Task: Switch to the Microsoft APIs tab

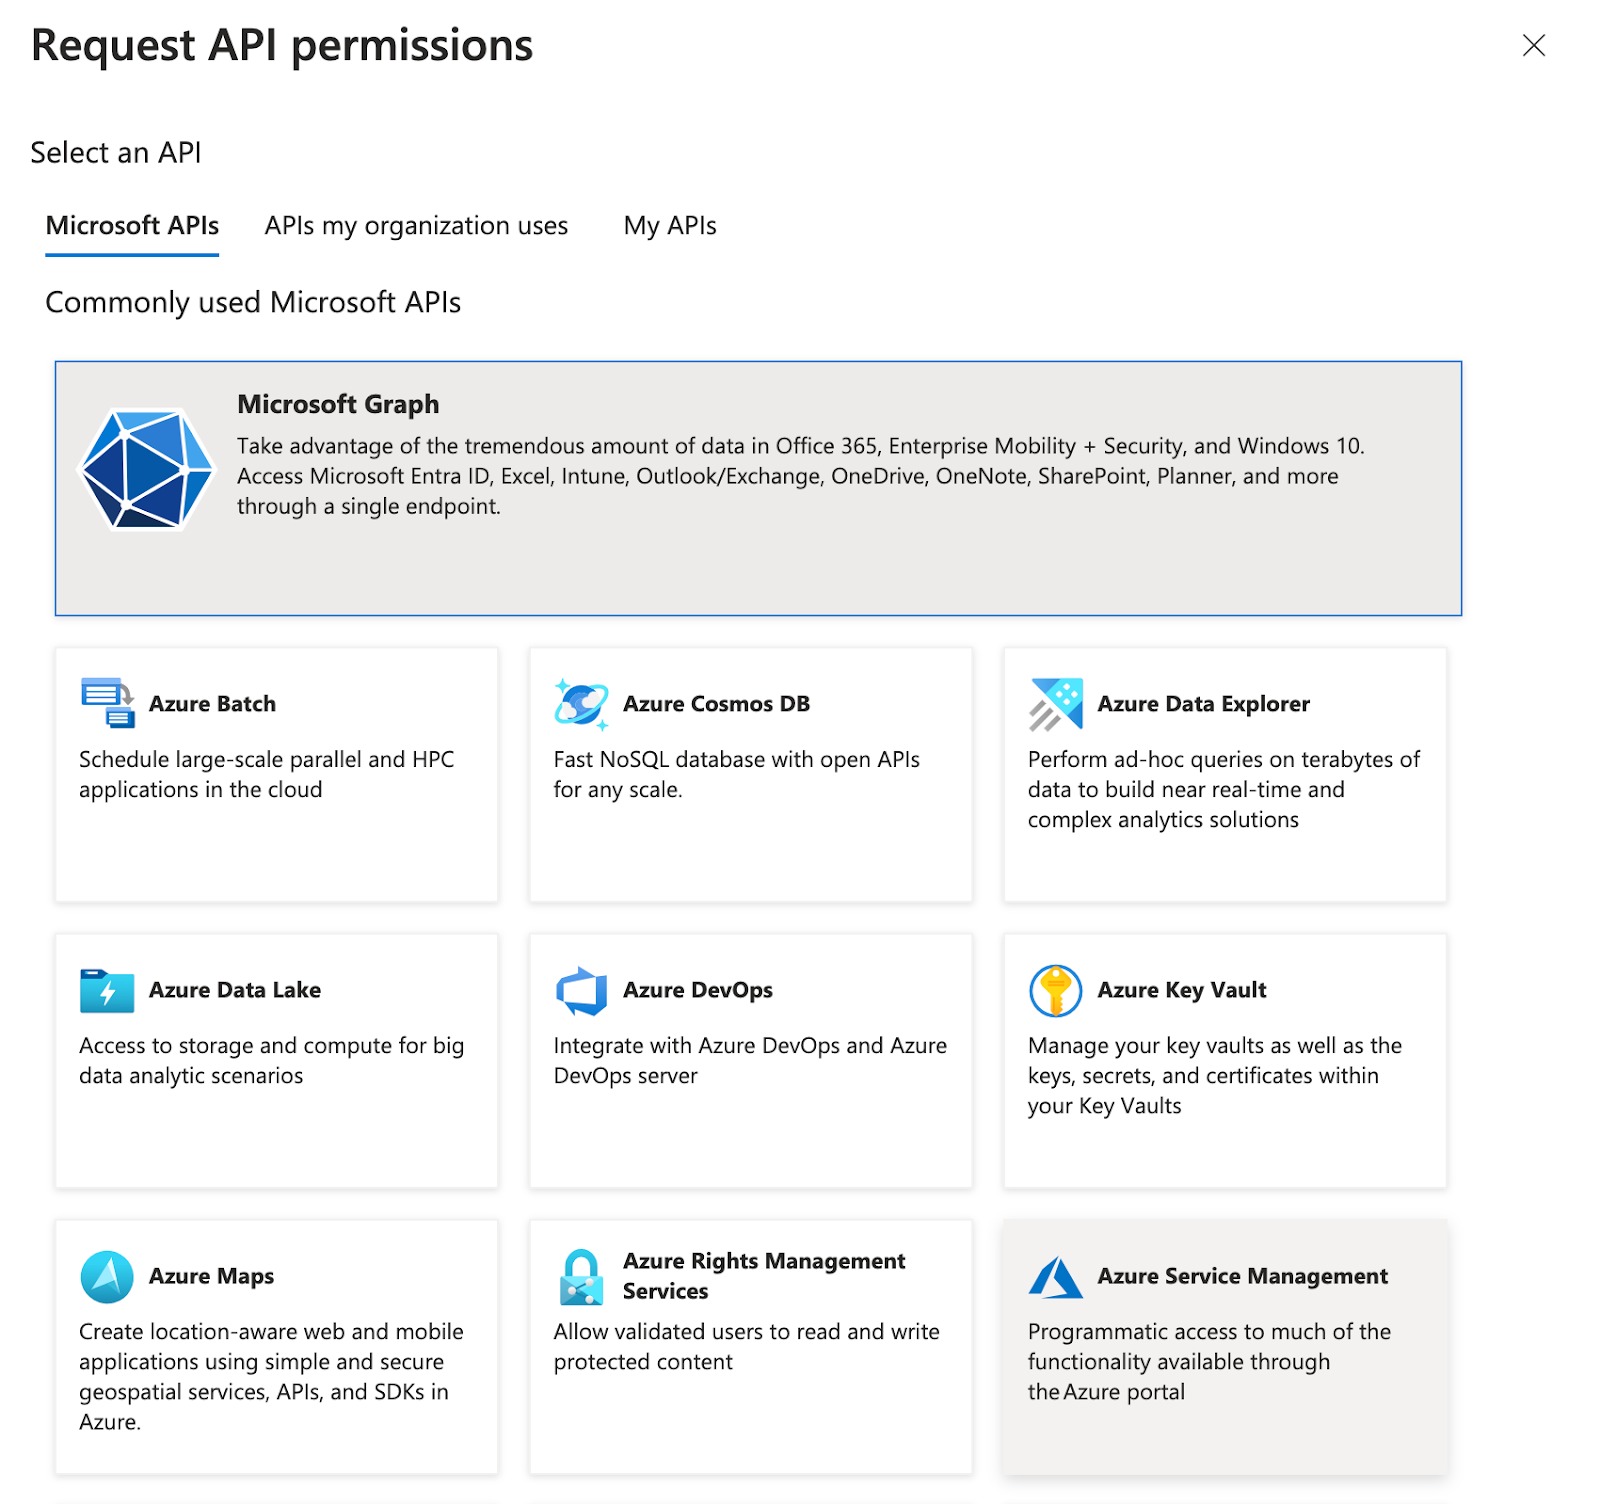Action: 132,226
